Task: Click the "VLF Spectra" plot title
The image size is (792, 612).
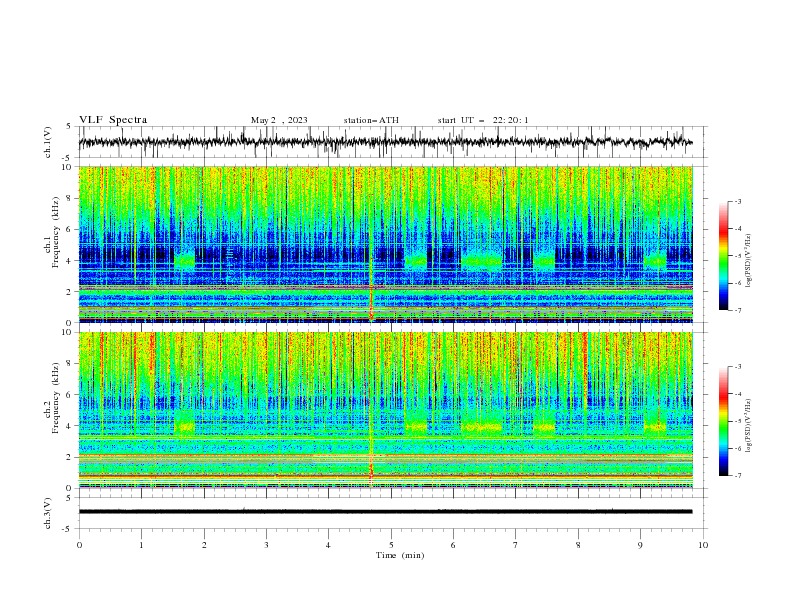Action: 113,120
